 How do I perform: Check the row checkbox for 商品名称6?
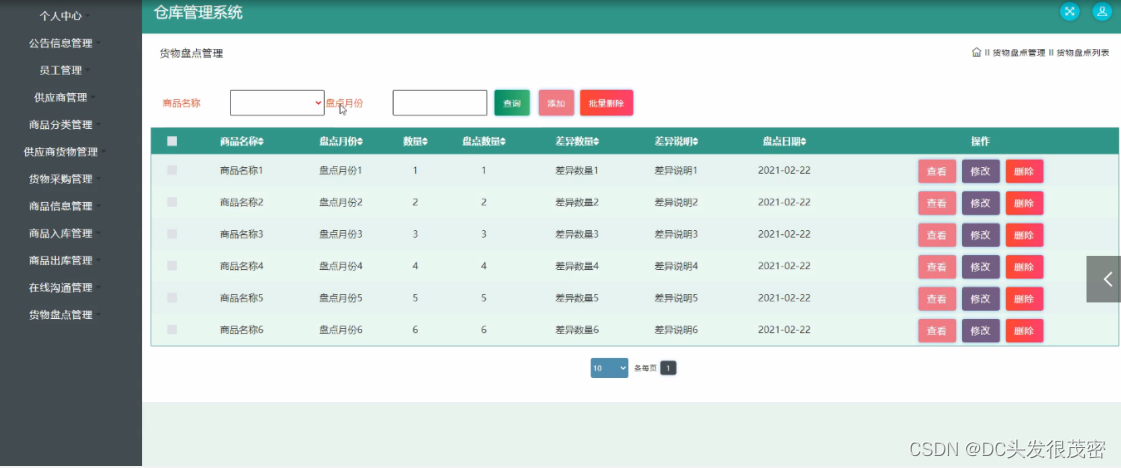click(x=172, y=329)
